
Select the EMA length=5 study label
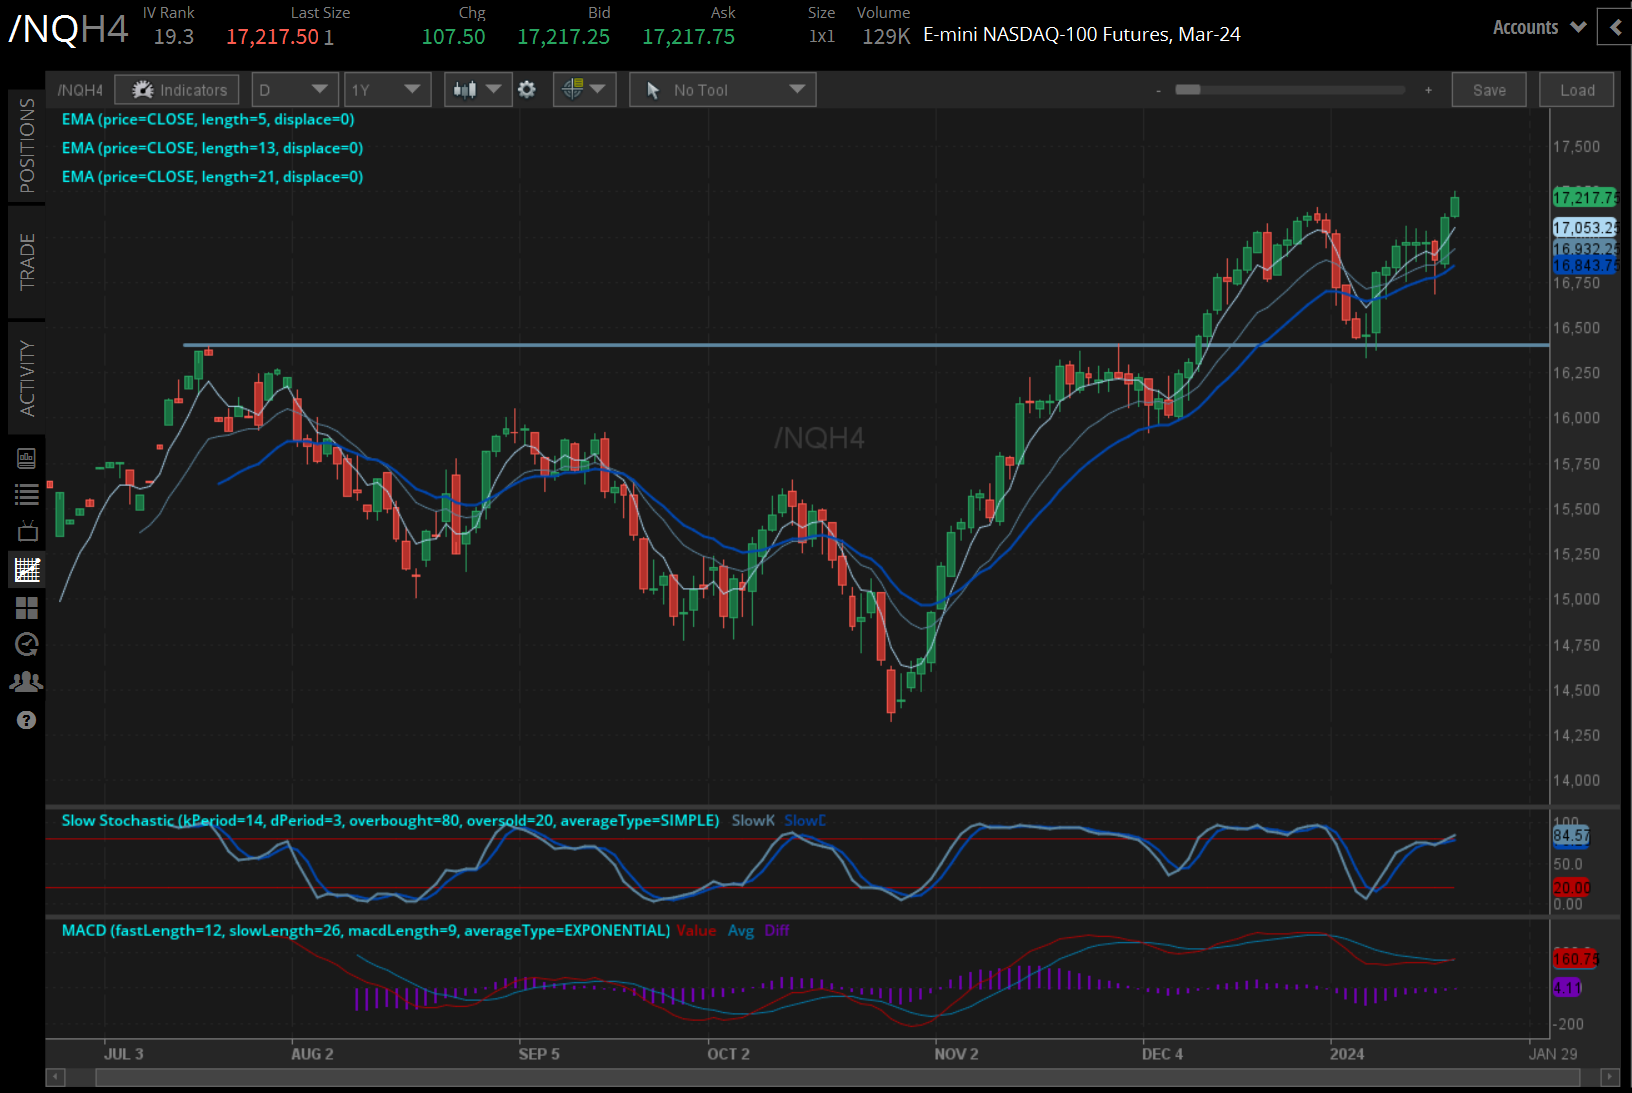tap(208, 119)
